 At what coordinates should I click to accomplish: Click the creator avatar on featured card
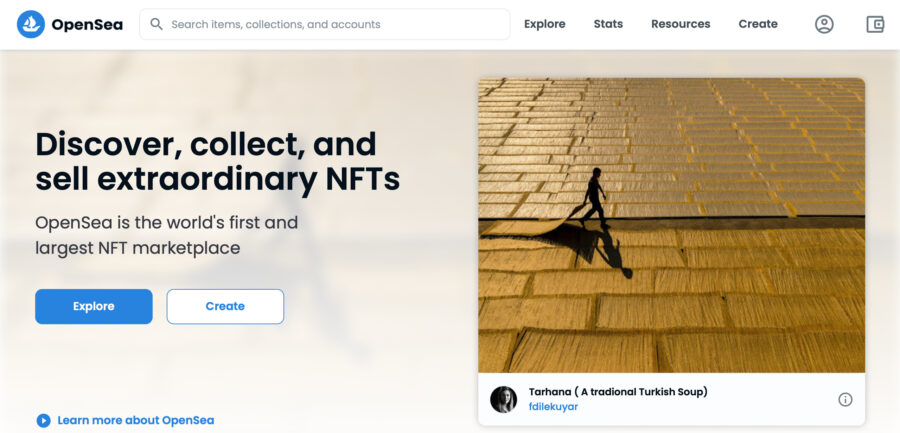(503, 399)
